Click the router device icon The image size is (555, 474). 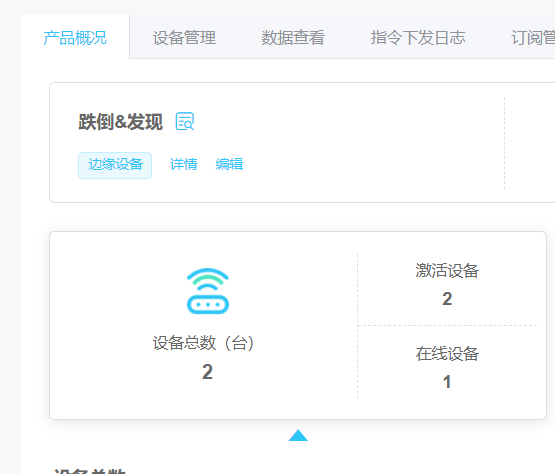point(208,291)
